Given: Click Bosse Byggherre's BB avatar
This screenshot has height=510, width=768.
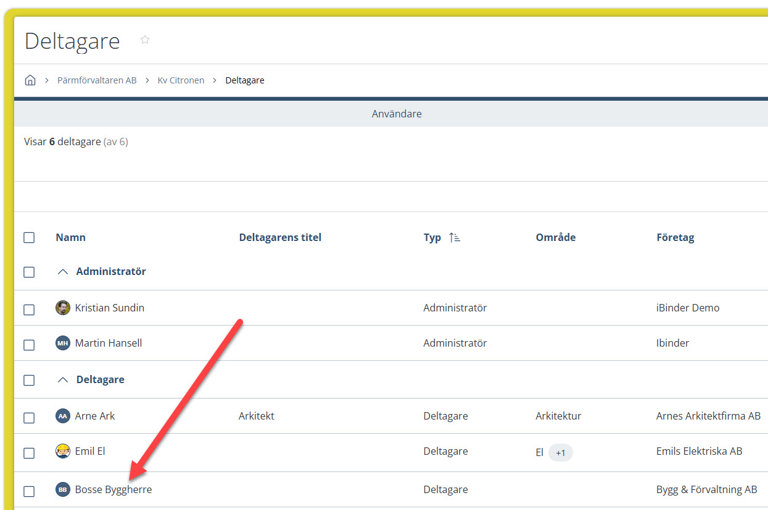Looking at the screenshot, I should pos(63,490).
